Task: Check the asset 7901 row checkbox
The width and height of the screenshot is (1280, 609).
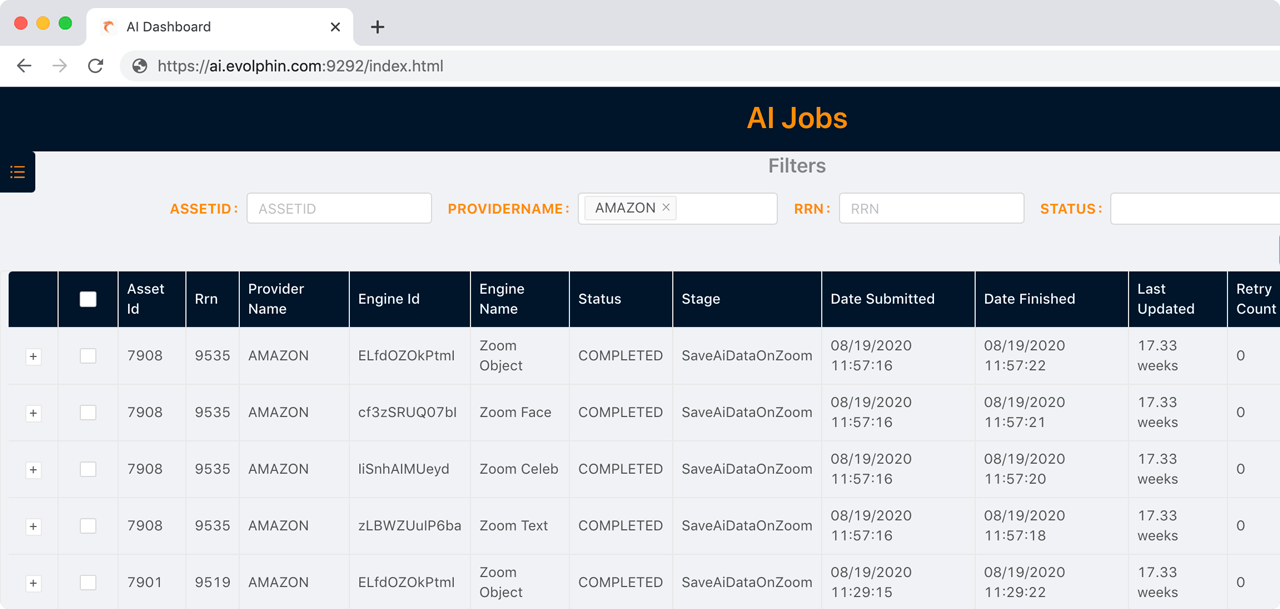Action: (88, 582)
